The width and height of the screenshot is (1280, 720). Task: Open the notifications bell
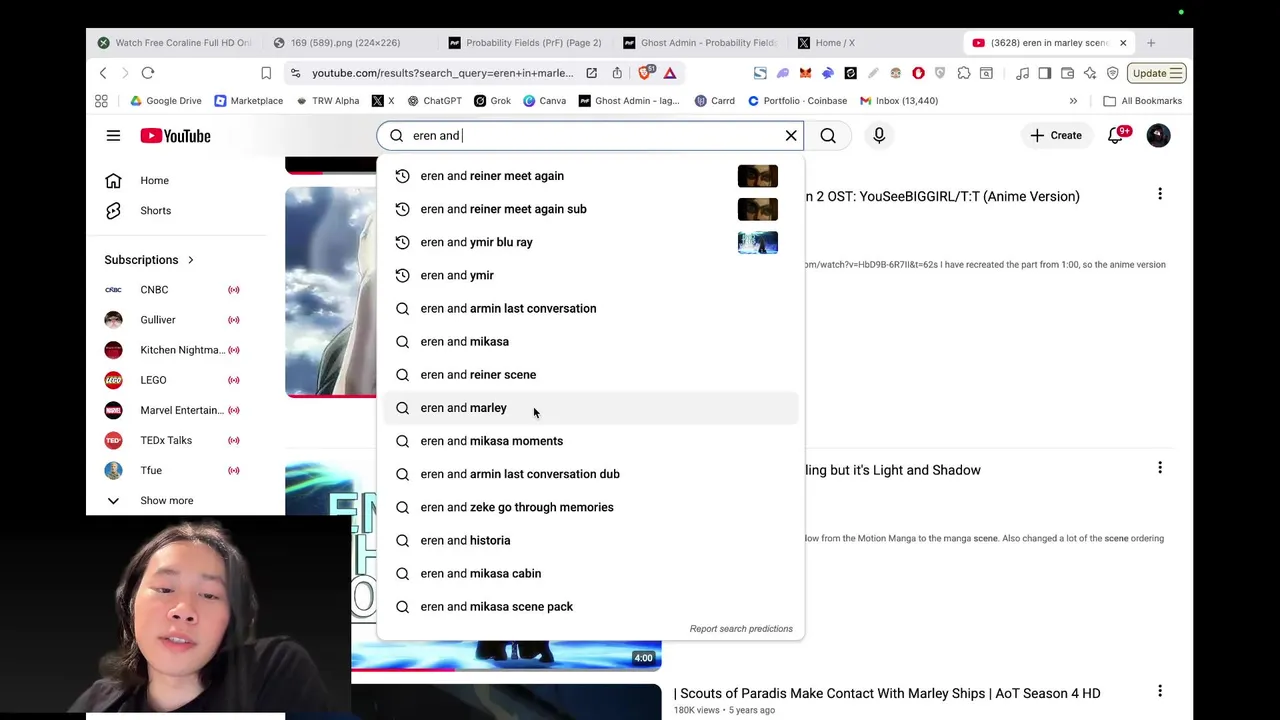pos(1115,135)
